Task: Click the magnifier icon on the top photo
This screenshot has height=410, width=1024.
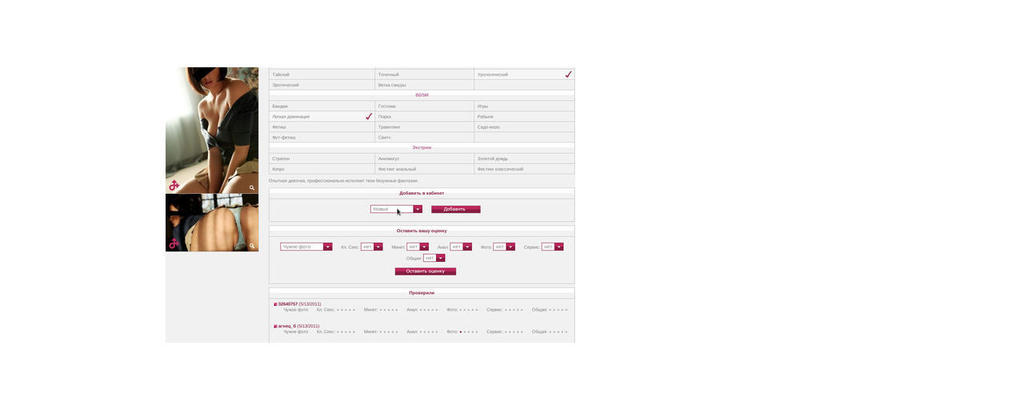Action: pyautogui.click(x=252, y=187)
